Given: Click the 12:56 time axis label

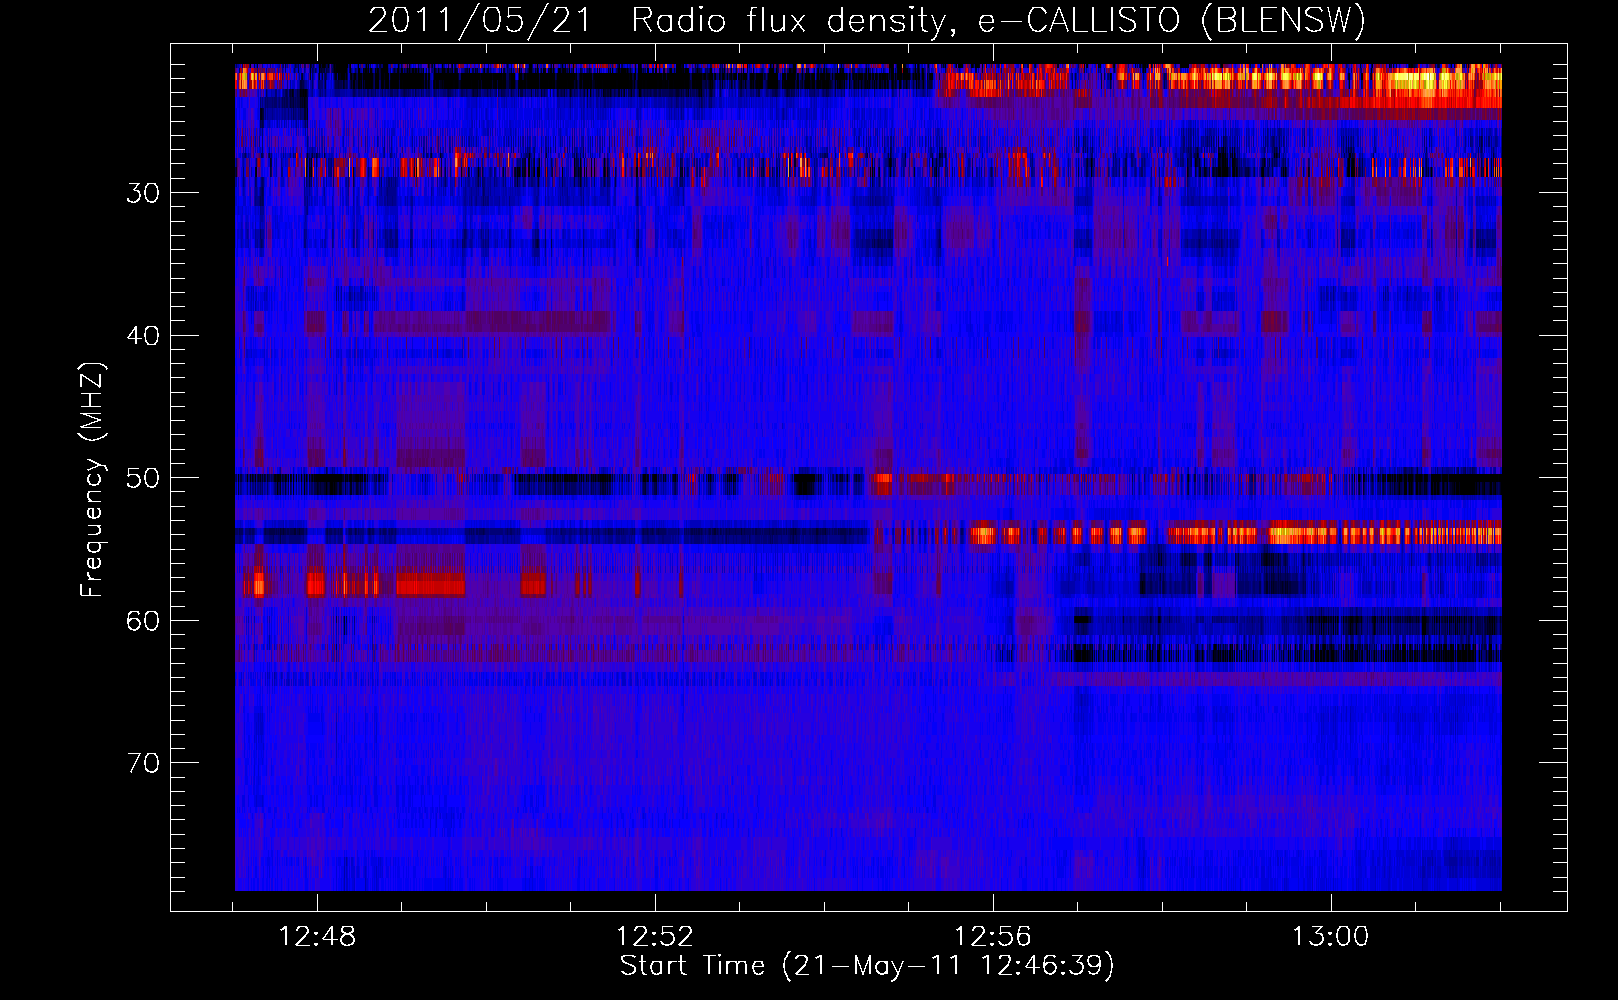Looking at the screenshot, I should (x=992, y=937).
